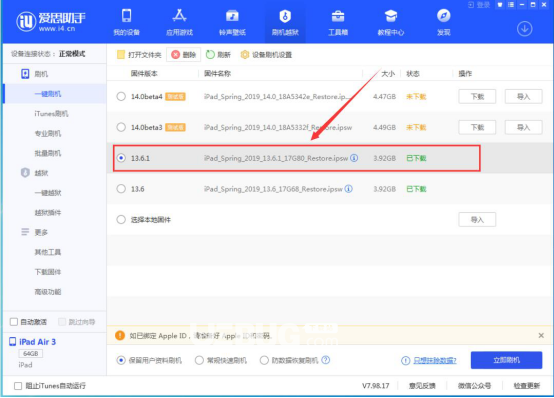The image size is (554, 398).
Task: Toggle the 跳过向导 checkbox
Action: [62, 322]
